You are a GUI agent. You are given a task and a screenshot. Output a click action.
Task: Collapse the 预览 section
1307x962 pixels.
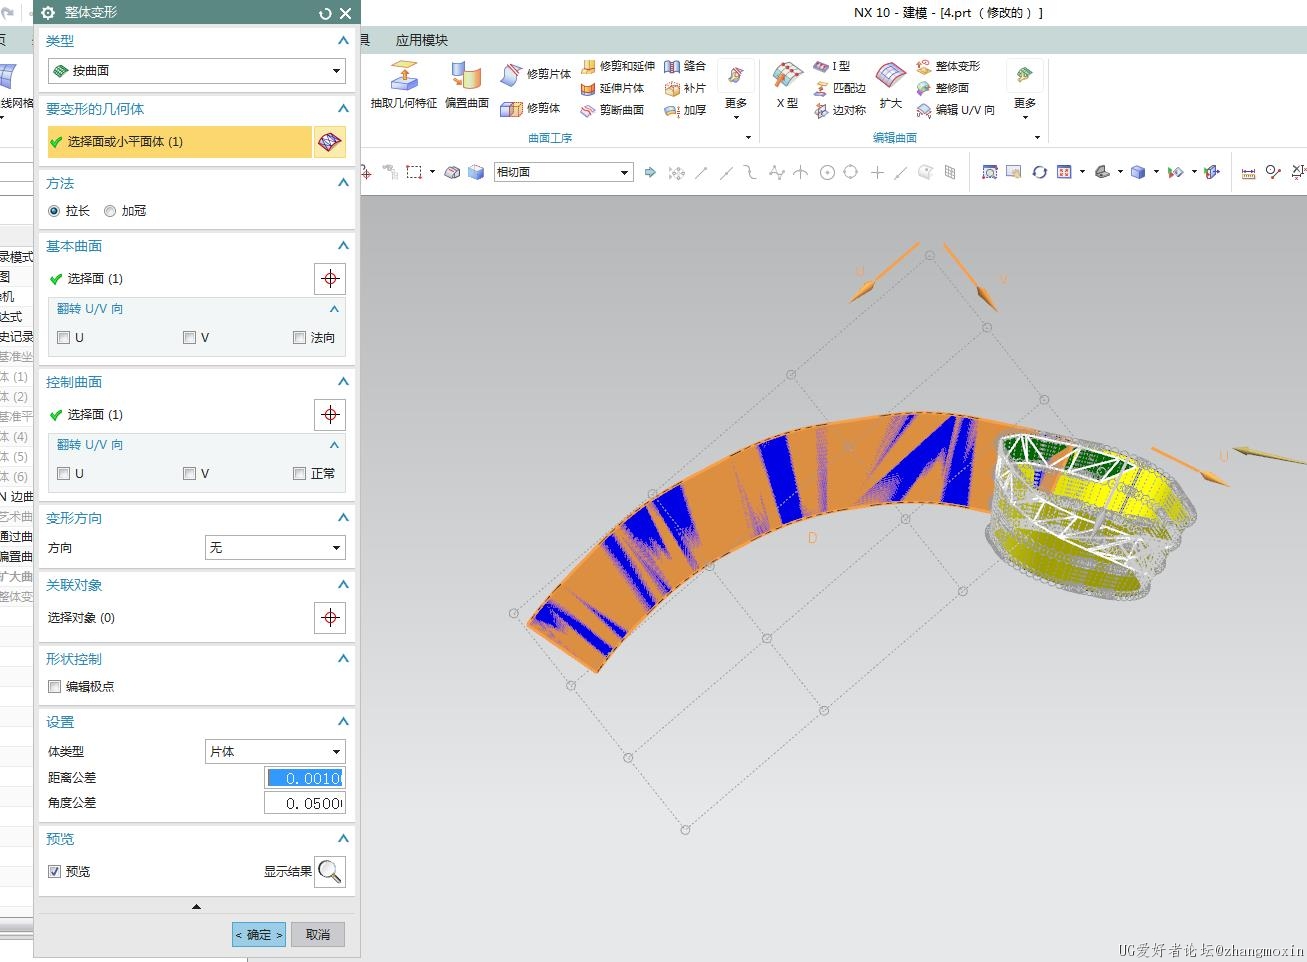coord(343,839)
